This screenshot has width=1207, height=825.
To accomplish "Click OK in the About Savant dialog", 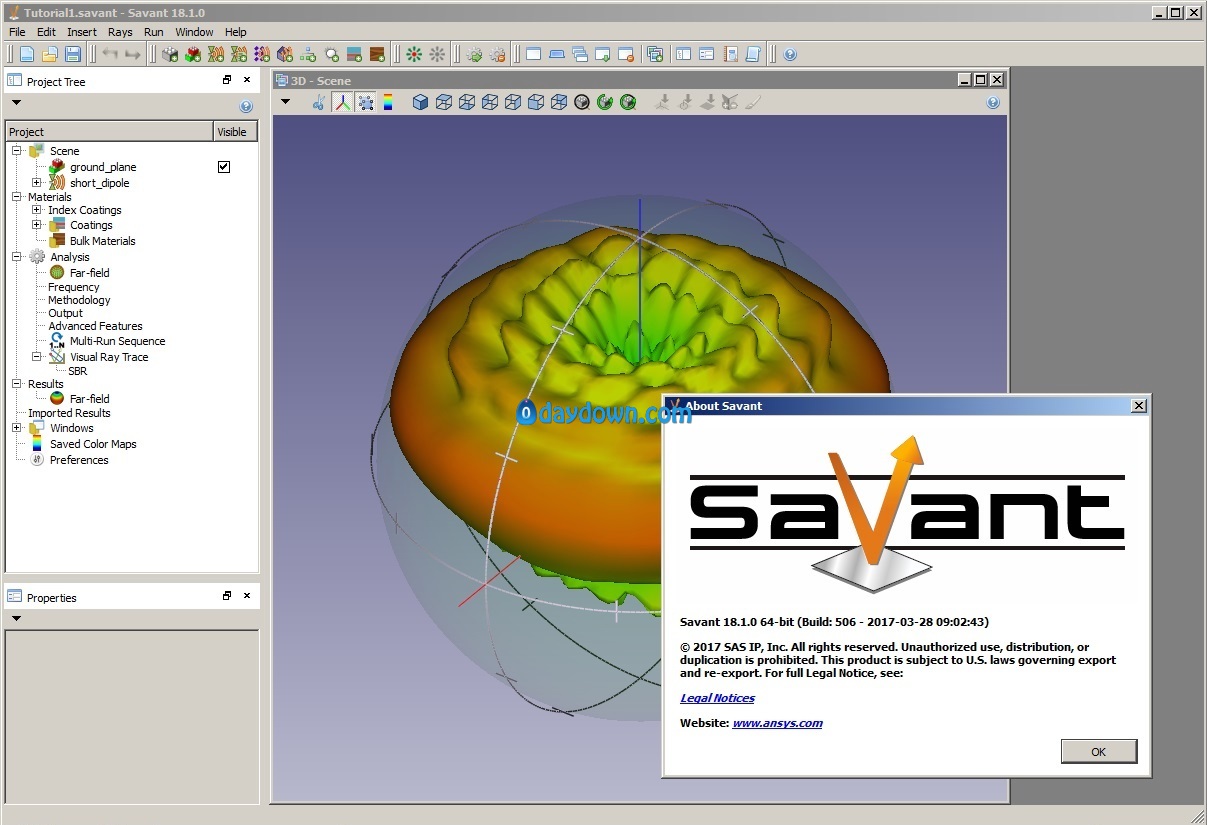I will click(1098, 751).
